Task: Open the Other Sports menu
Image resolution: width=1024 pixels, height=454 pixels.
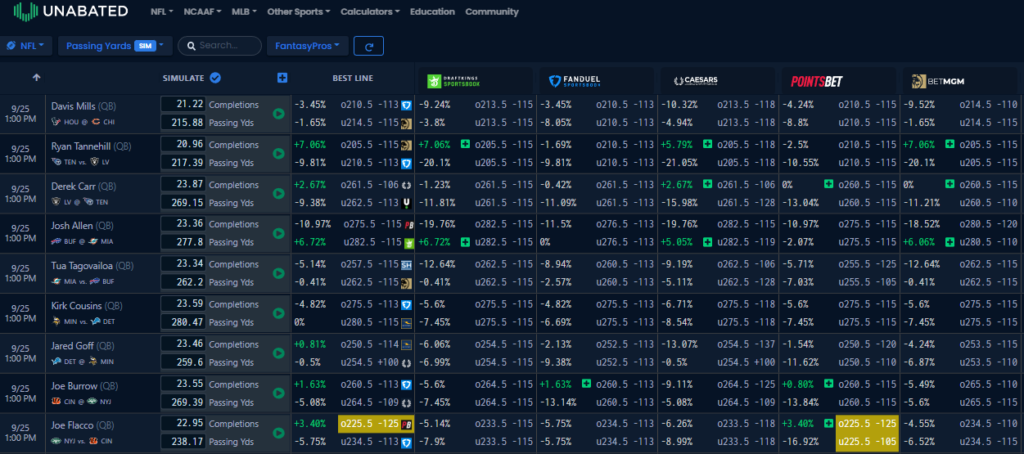Action: pyautogui.click(x=299, y=12)
